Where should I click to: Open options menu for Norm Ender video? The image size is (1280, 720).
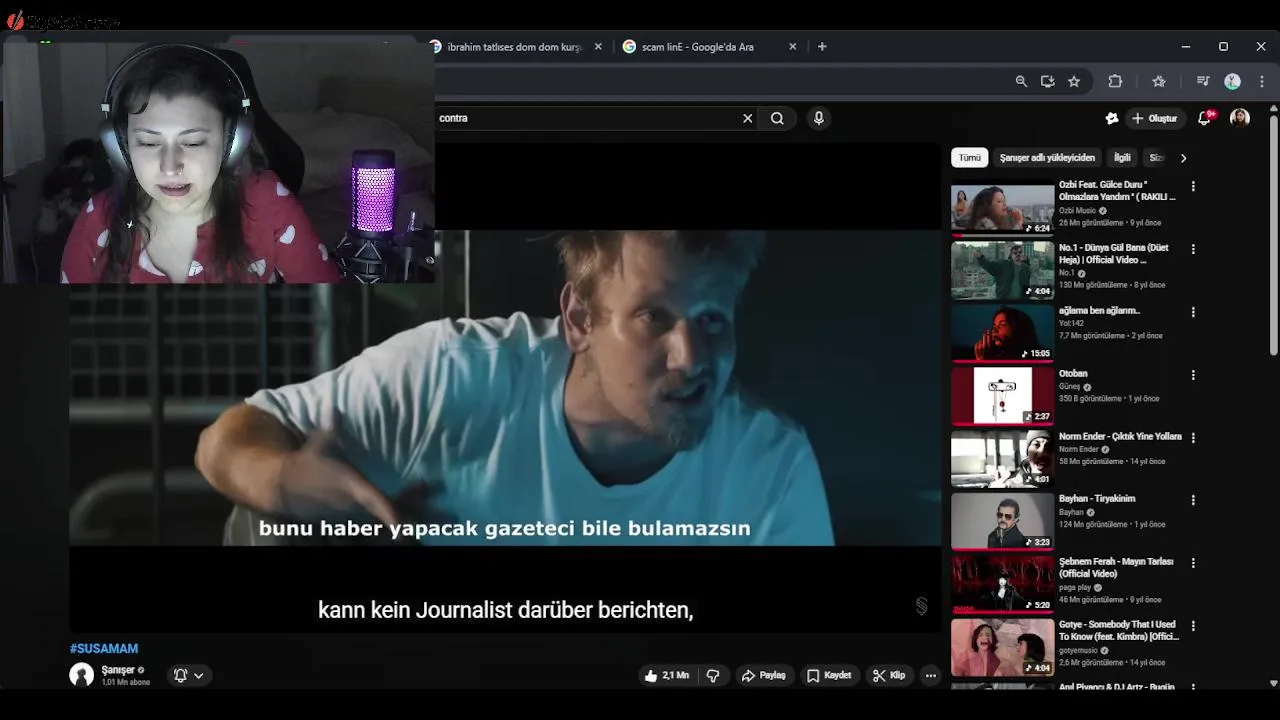coord(1193,438)
